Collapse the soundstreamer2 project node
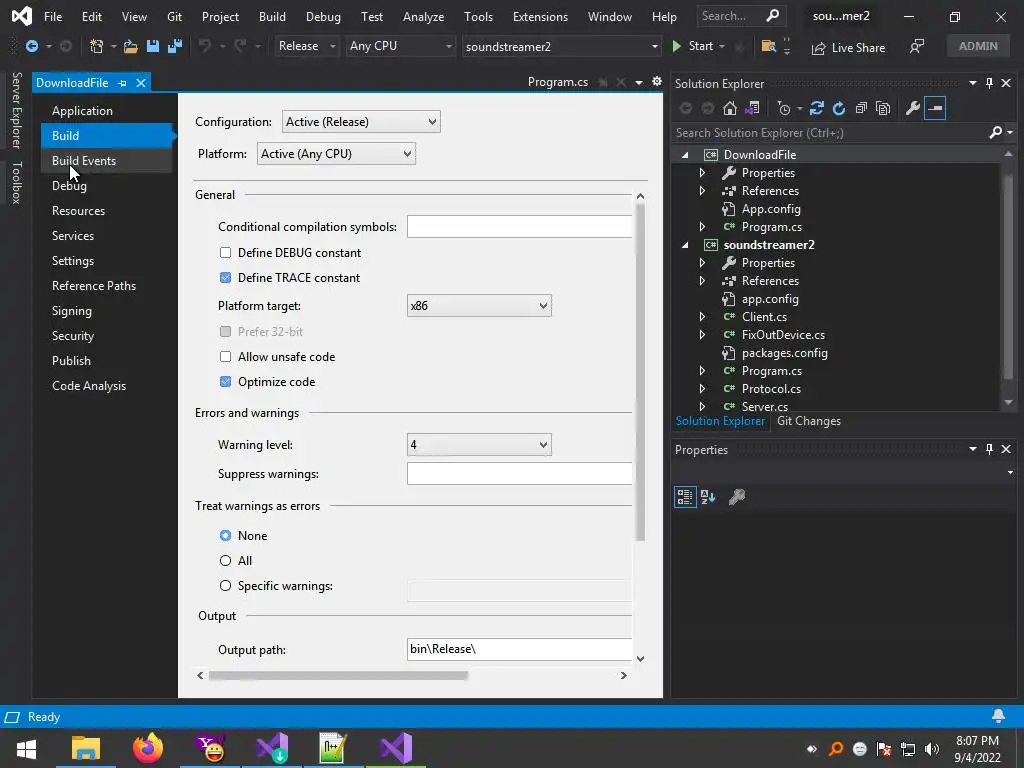 click(x=685, y=245)
